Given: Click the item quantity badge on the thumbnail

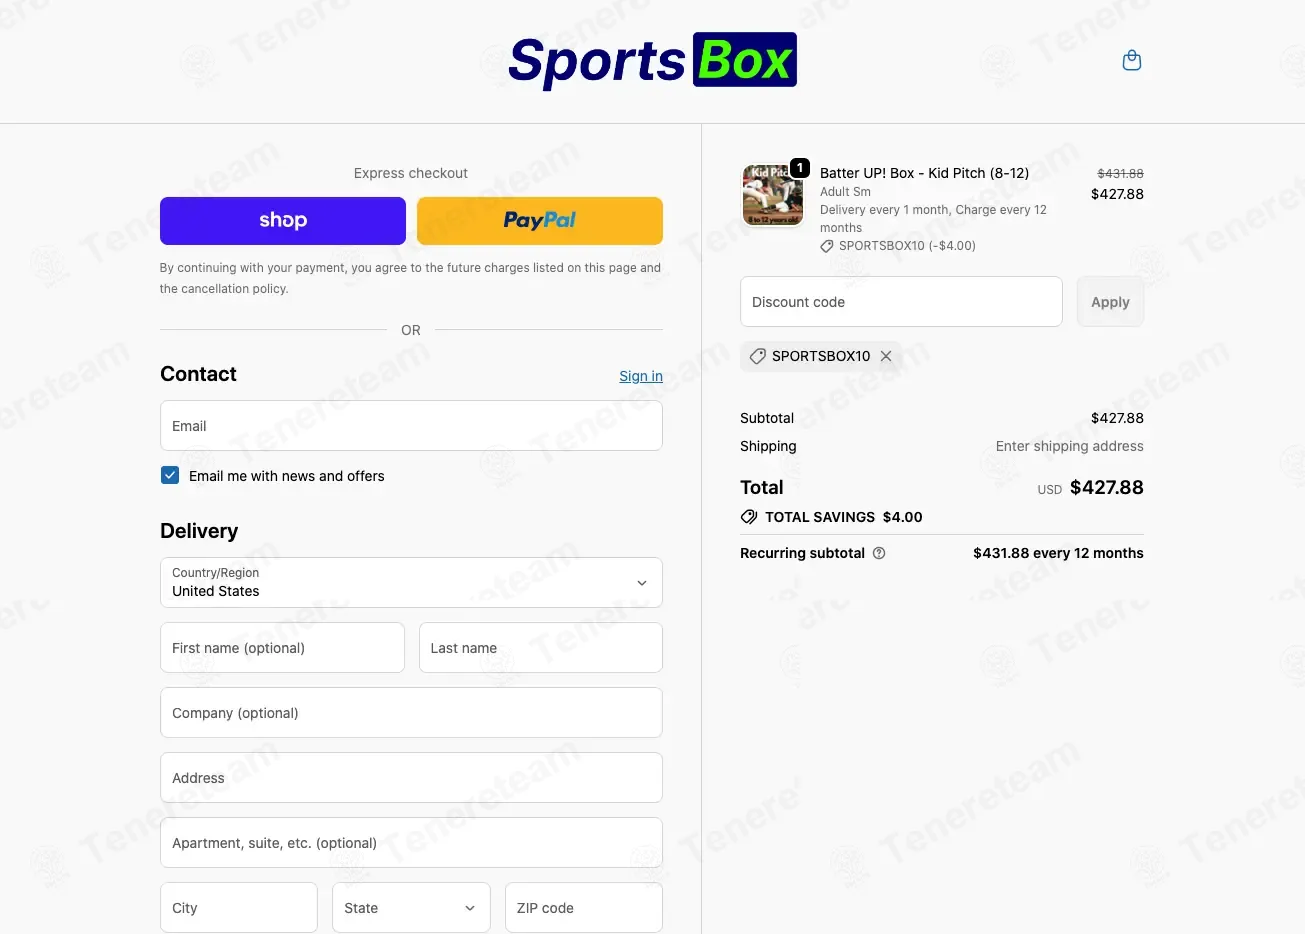Looking at the screenshot, I should [x=800, y=168].
